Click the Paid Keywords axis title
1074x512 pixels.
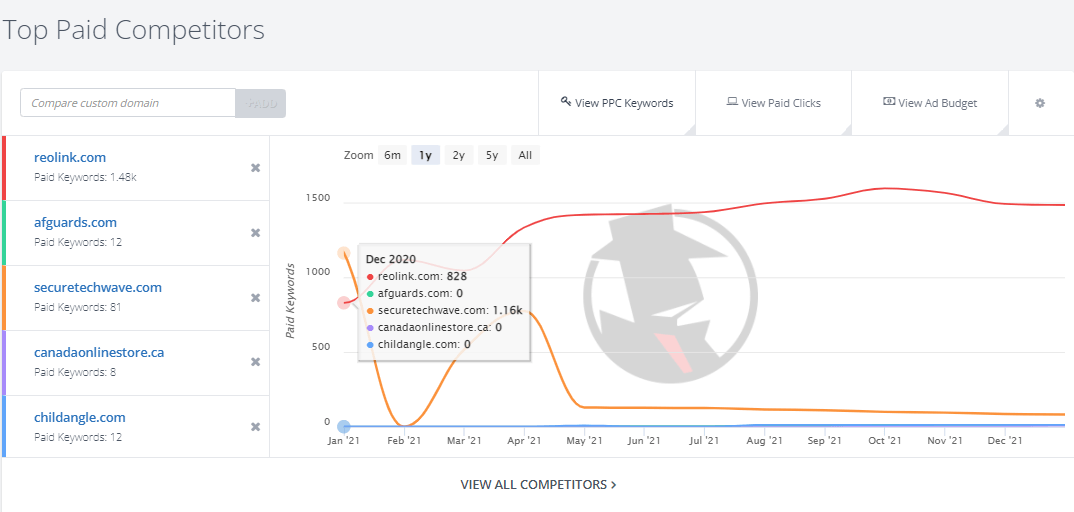[290, 300]
